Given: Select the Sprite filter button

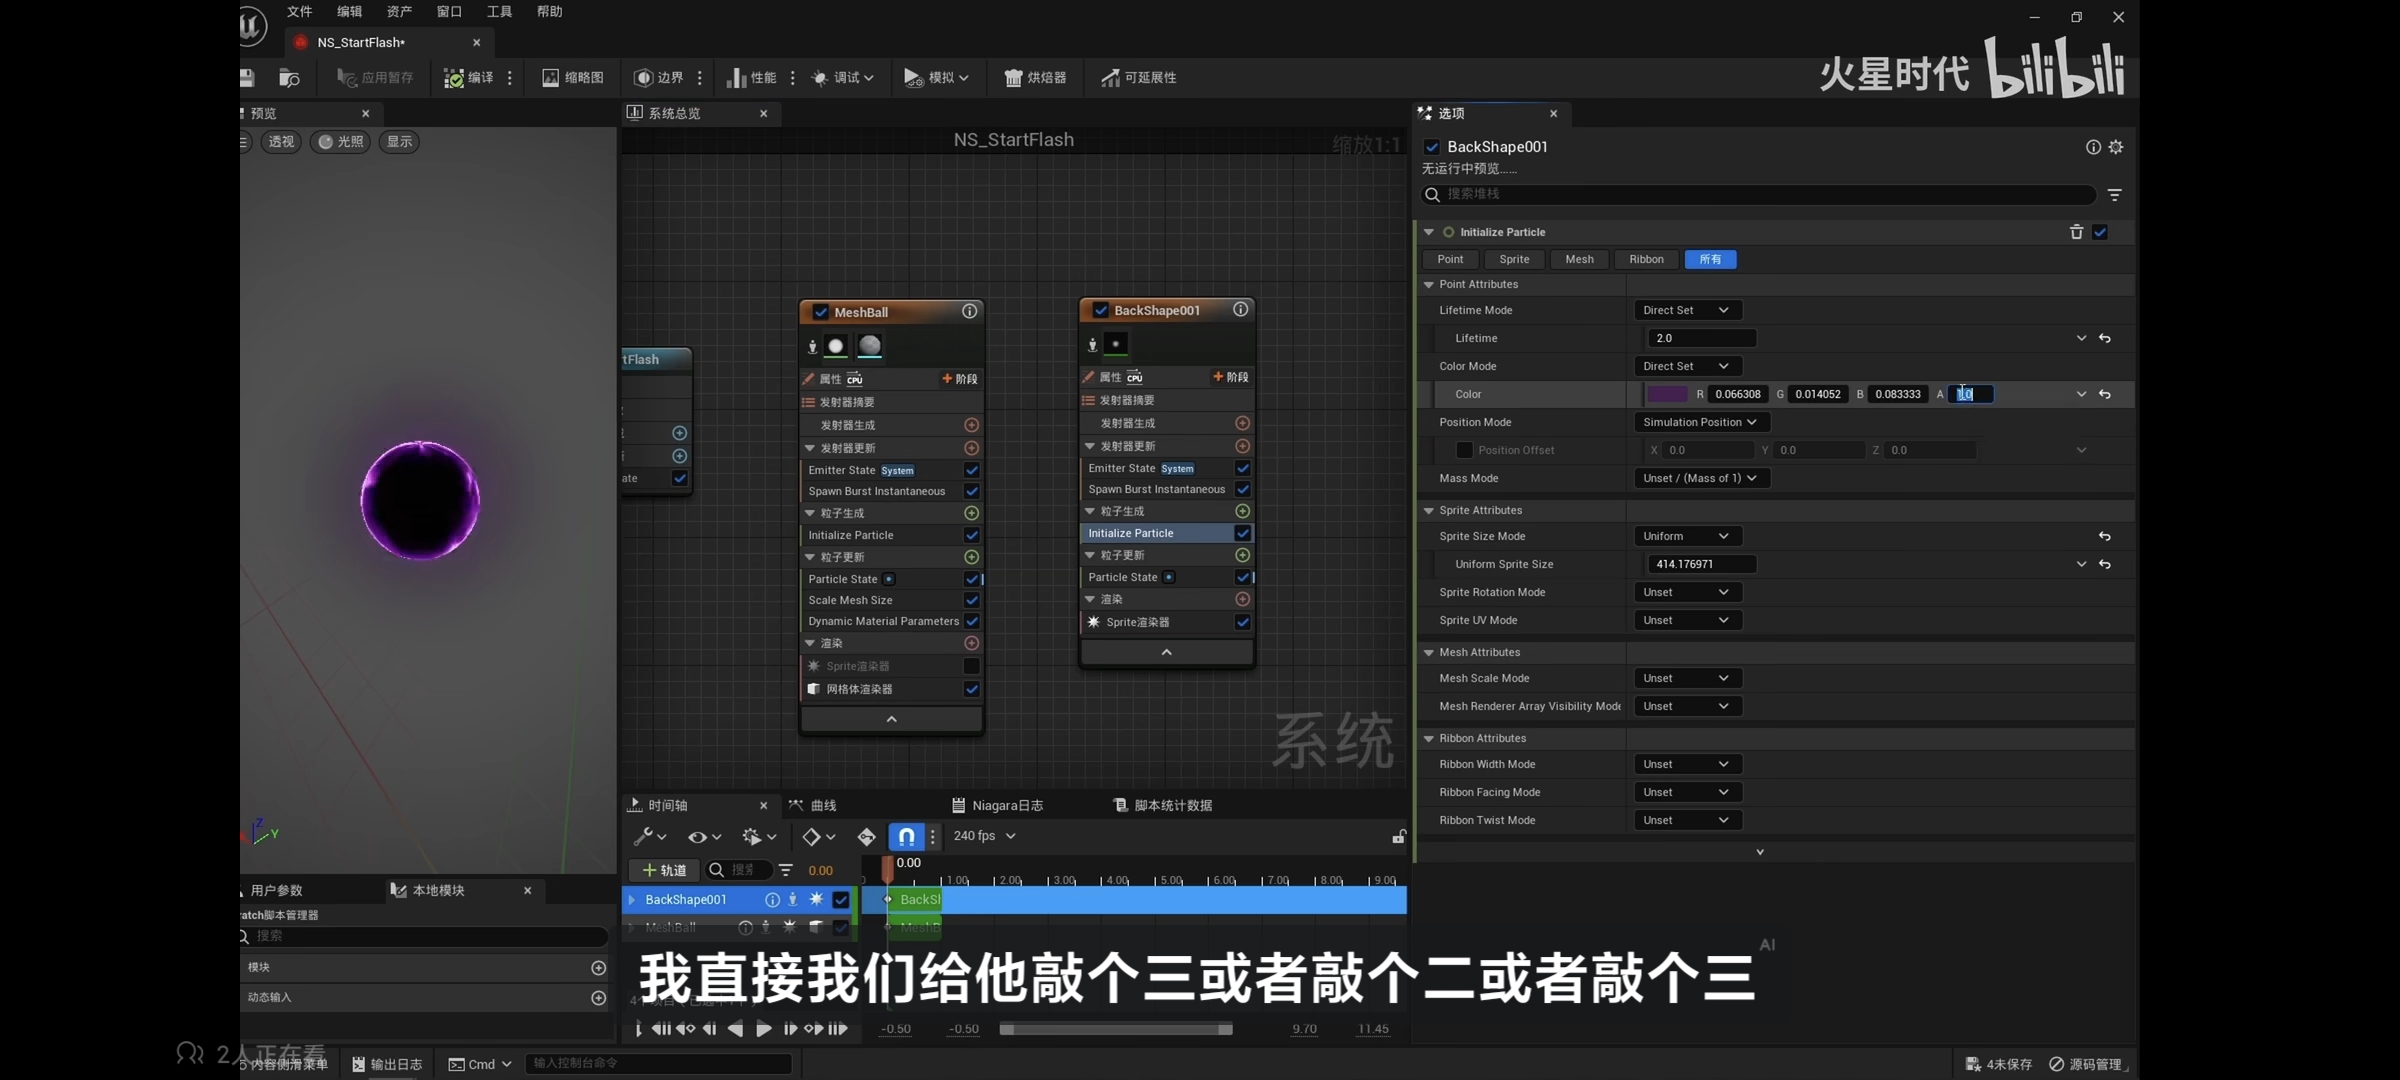Looking at the screenshot, I should (x=1514, y=259).
